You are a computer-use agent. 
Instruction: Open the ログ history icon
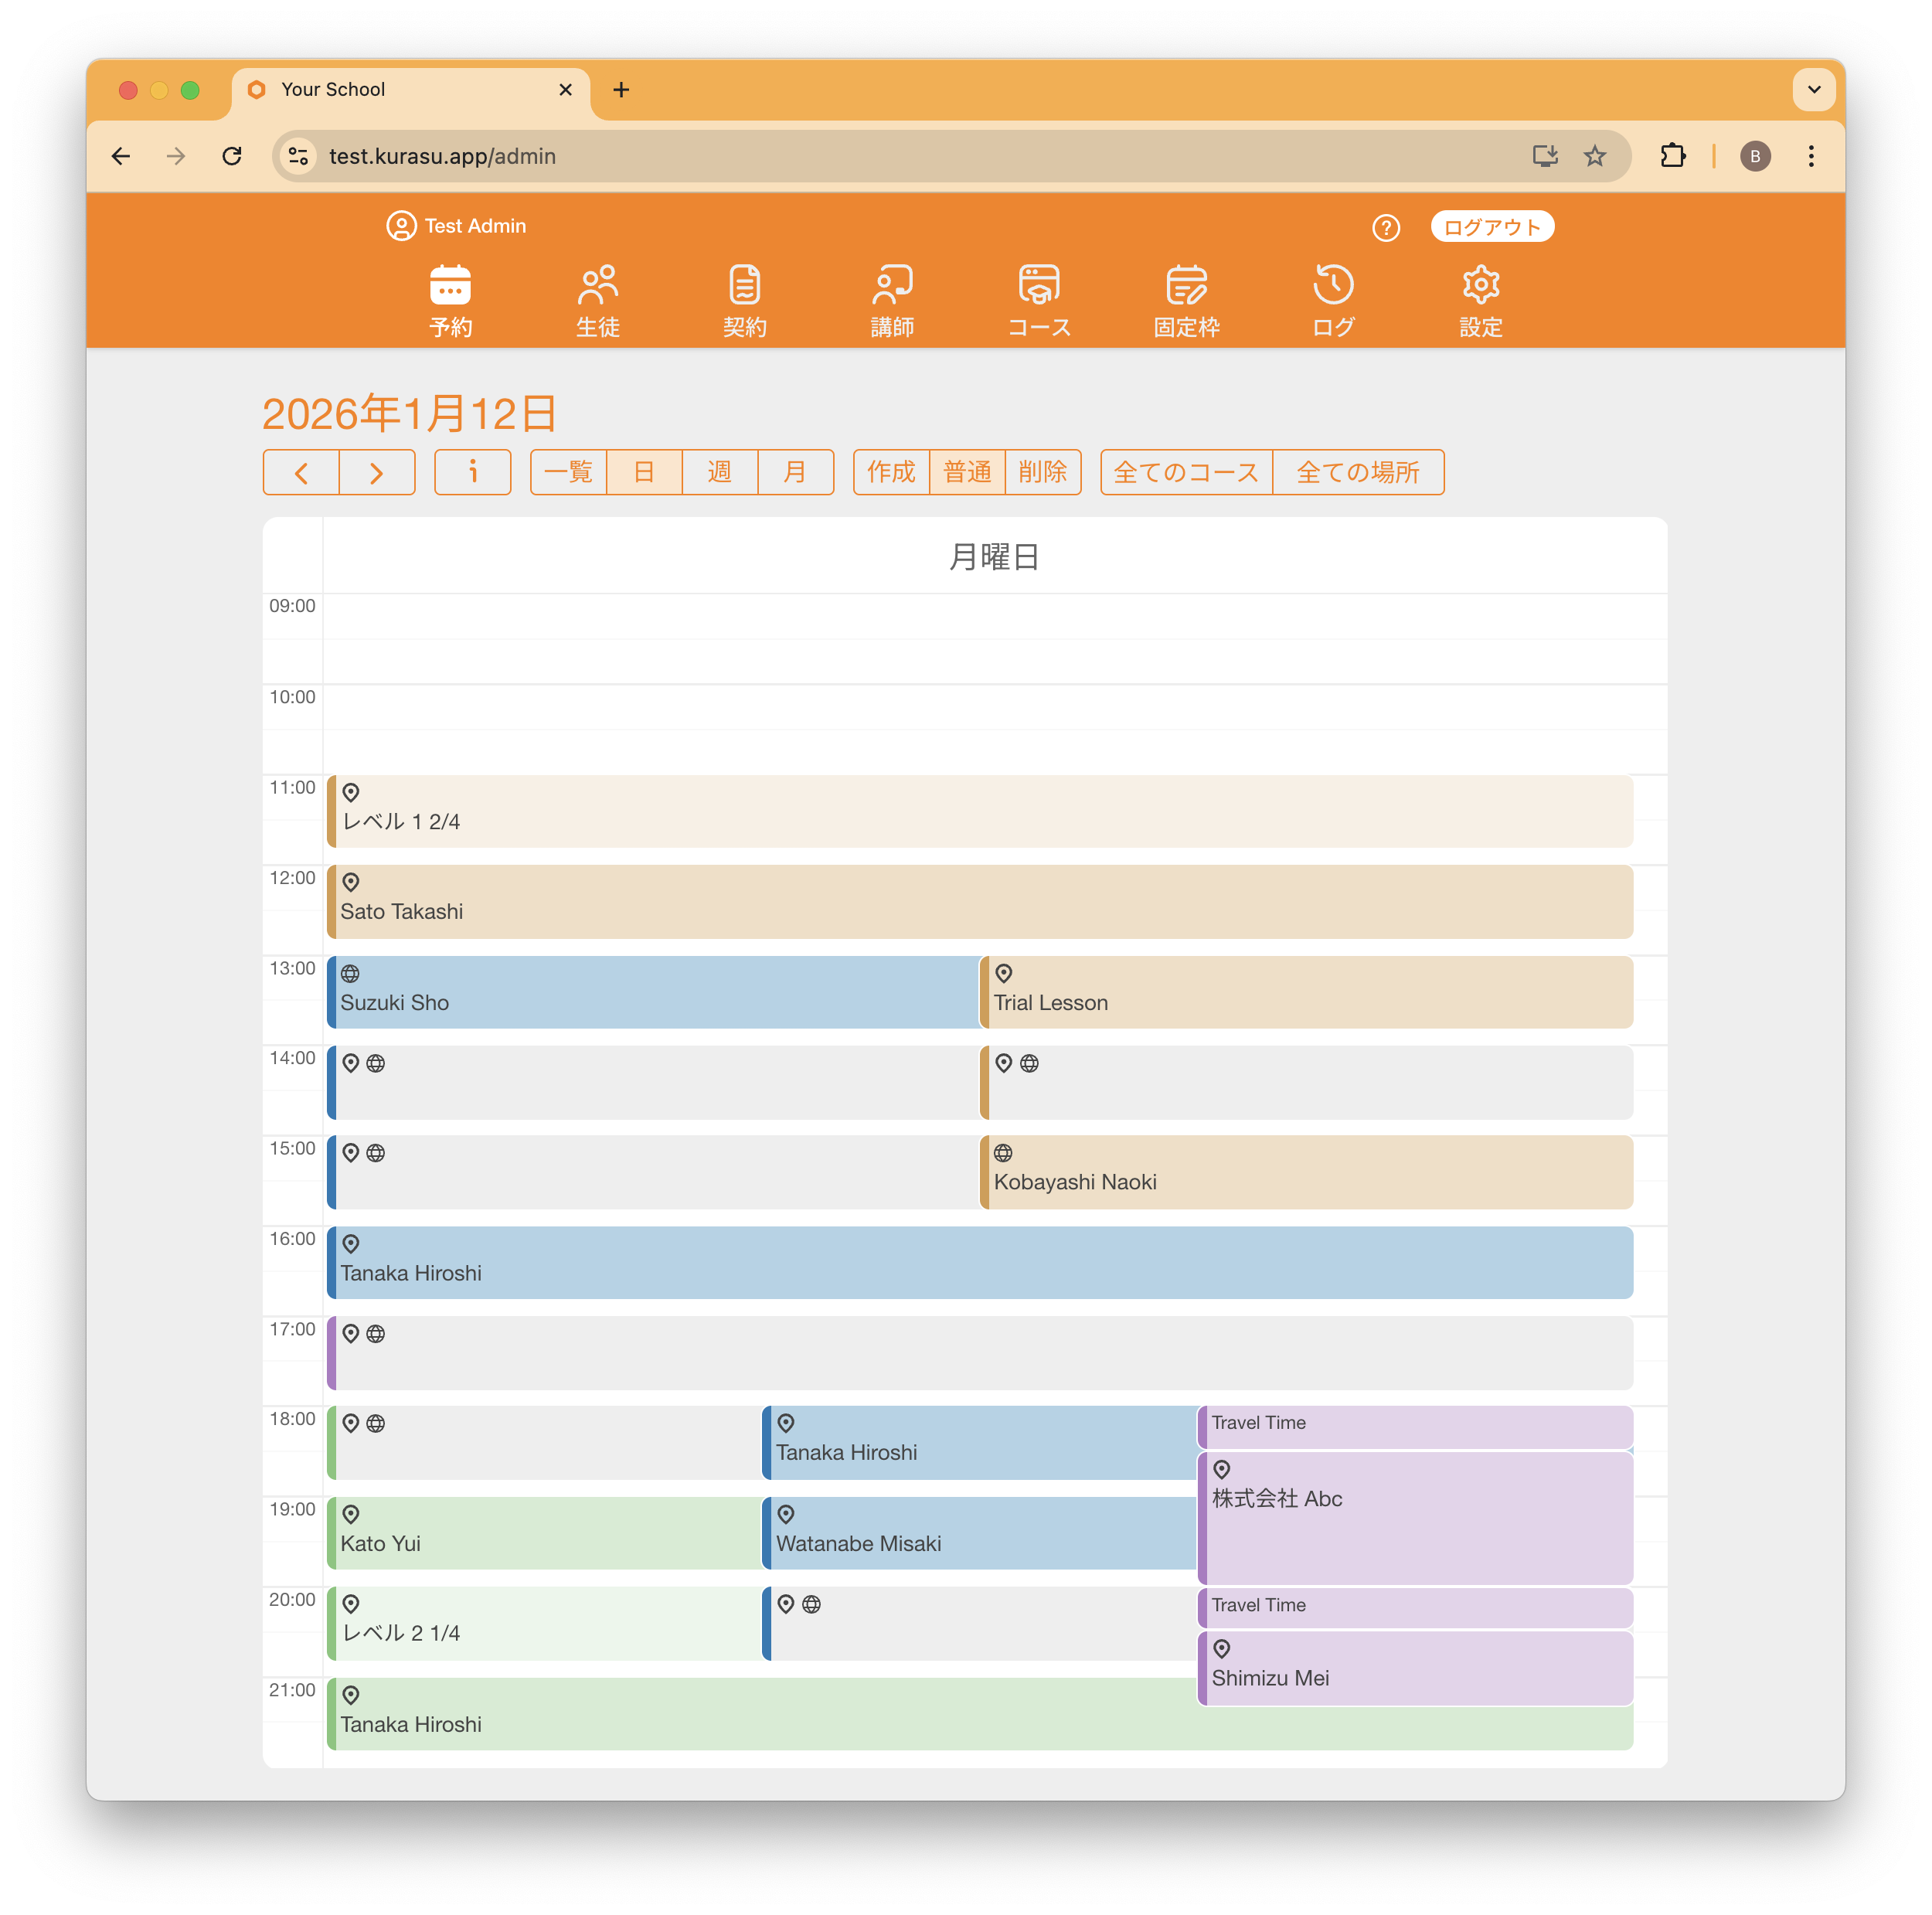(1333, 286)
